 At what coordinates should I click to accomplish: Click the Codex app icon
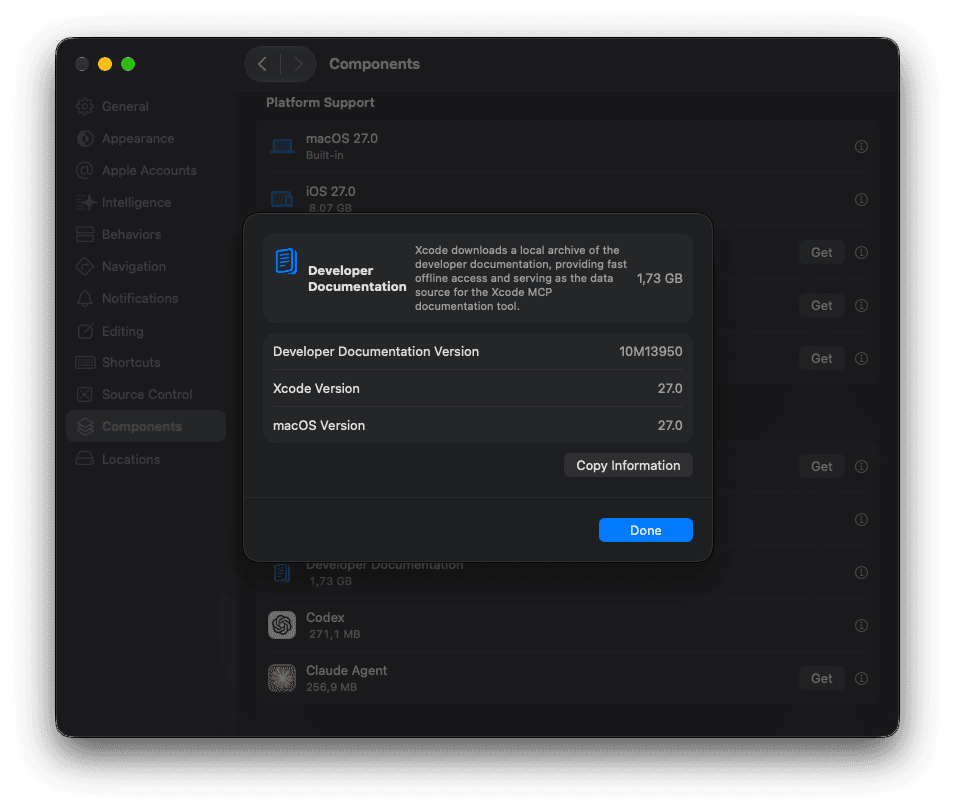point(282,625)
